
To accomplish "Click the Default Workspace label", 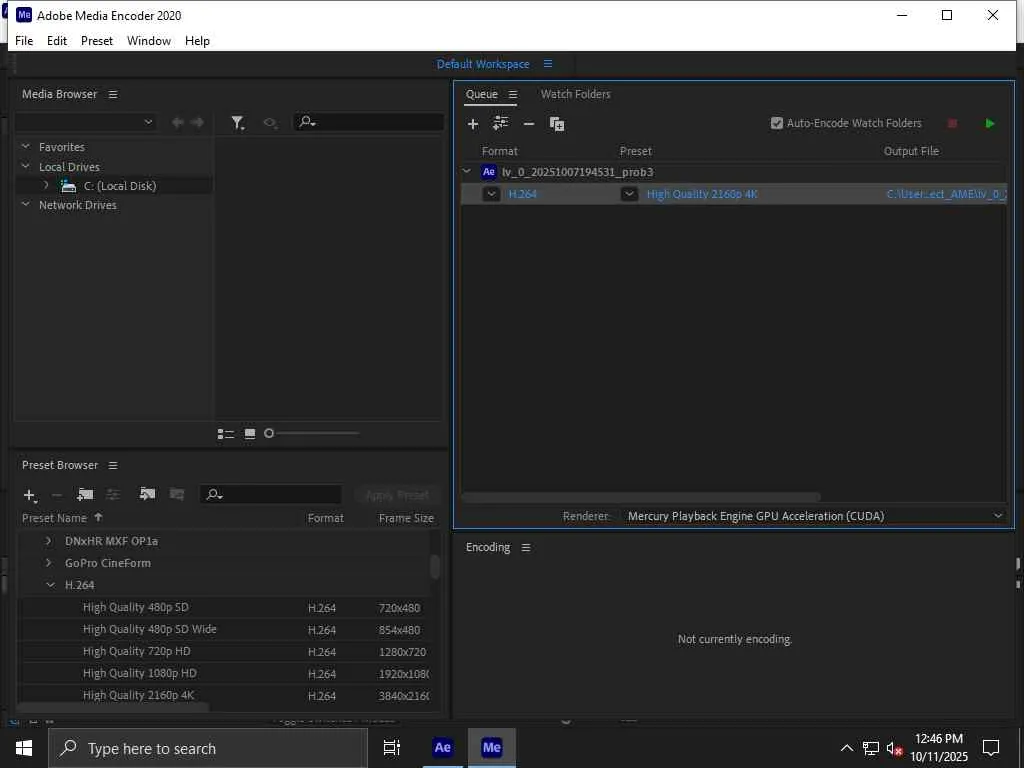I will click(483, 64).
